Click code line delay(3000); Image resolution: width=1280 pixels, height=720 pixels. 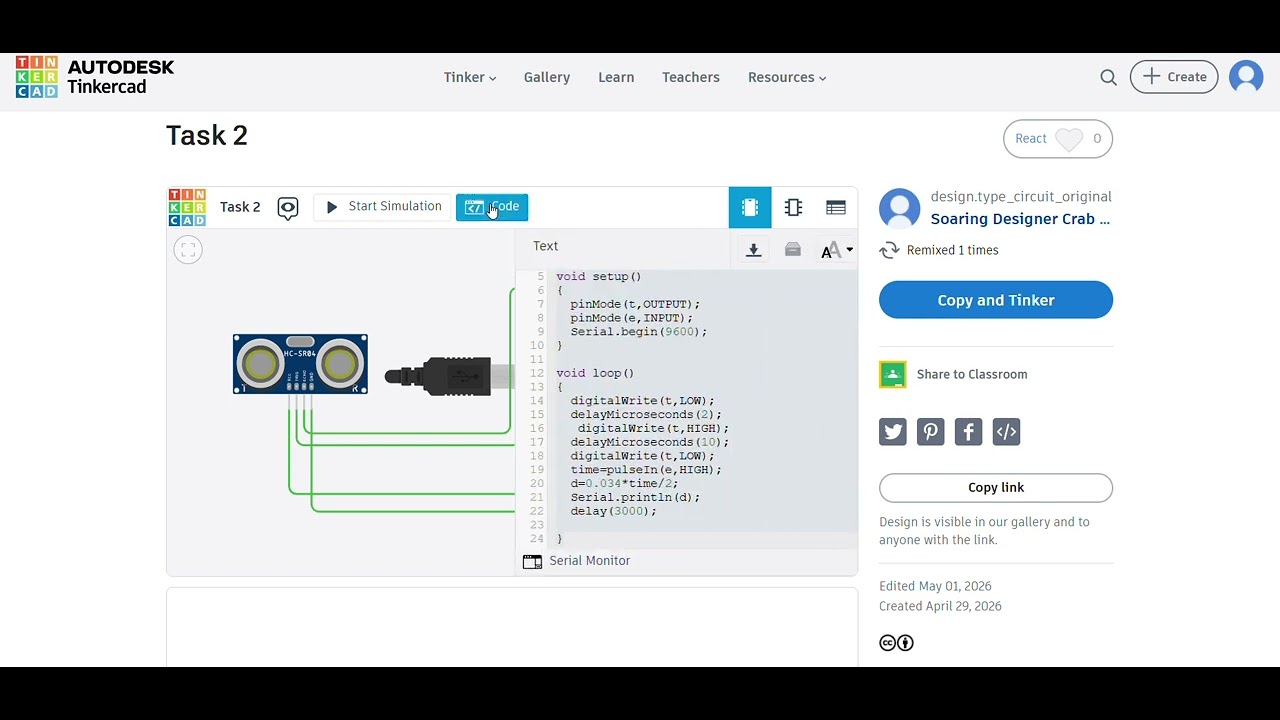pos(614,511)
